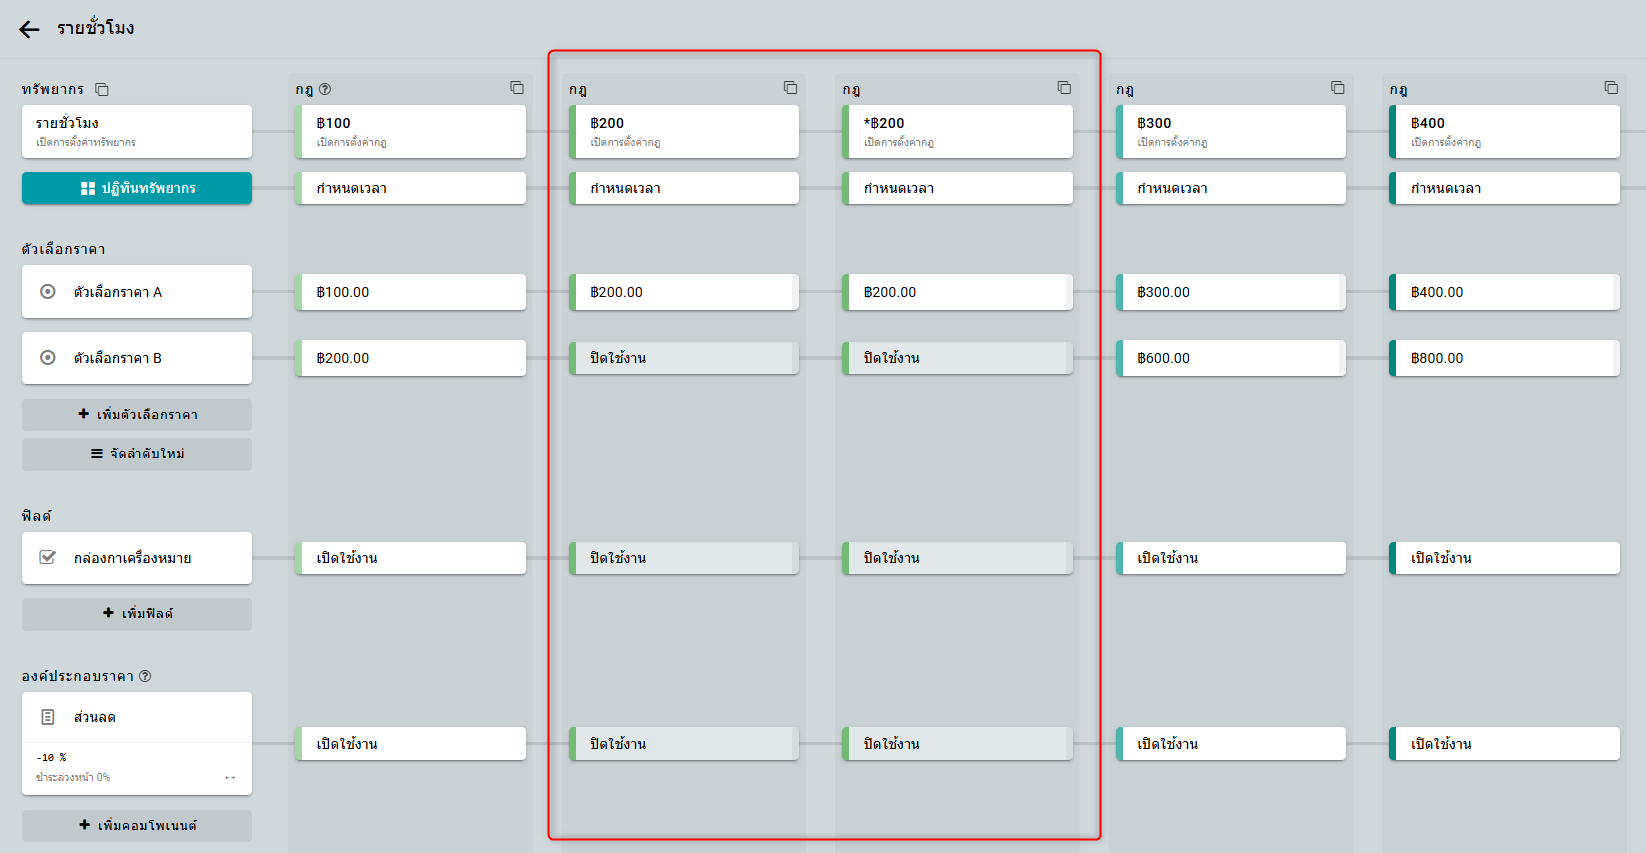Click the help icon next to กฎ

325,89
